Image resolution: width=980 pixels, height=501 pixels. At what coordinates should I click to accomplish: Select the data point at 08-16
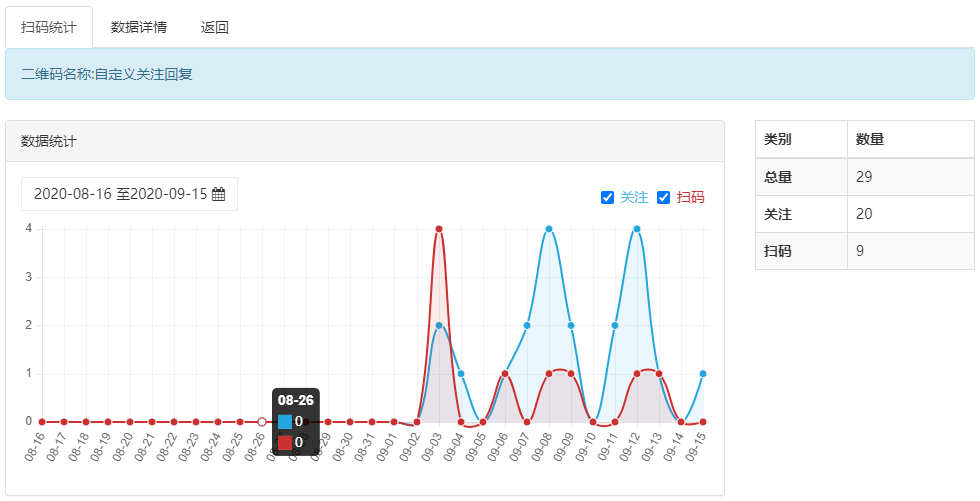point(42,422)
